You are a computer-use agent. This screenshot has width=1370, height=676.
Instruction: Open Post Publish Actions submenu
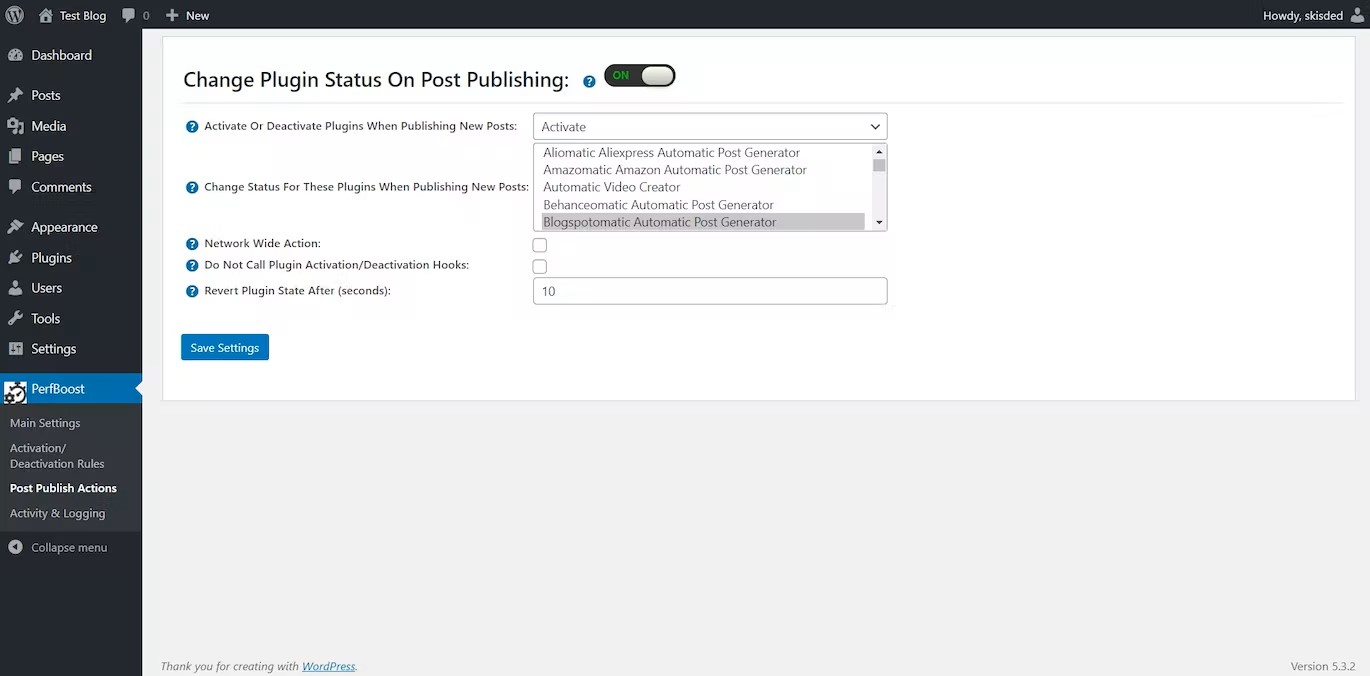pyautogui.click(x=63, y=488)
